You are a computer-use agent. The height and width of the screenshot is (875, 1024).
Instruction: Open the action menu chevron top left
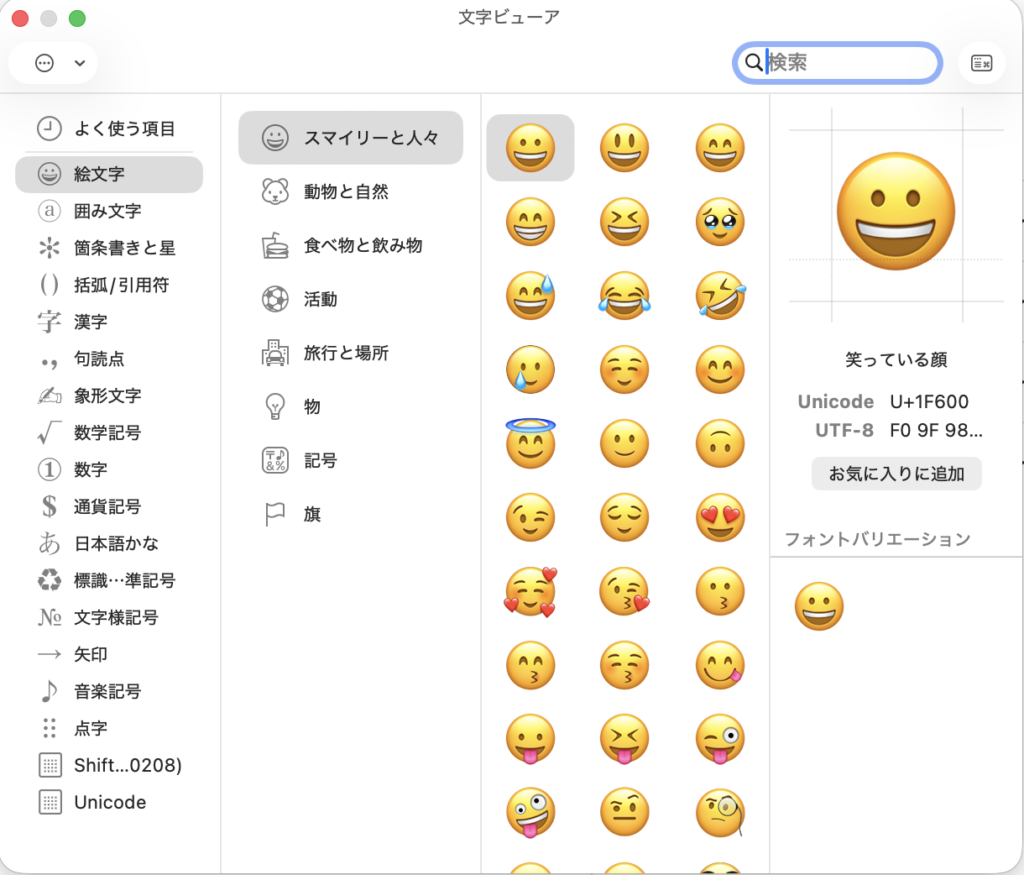point(79,63)
